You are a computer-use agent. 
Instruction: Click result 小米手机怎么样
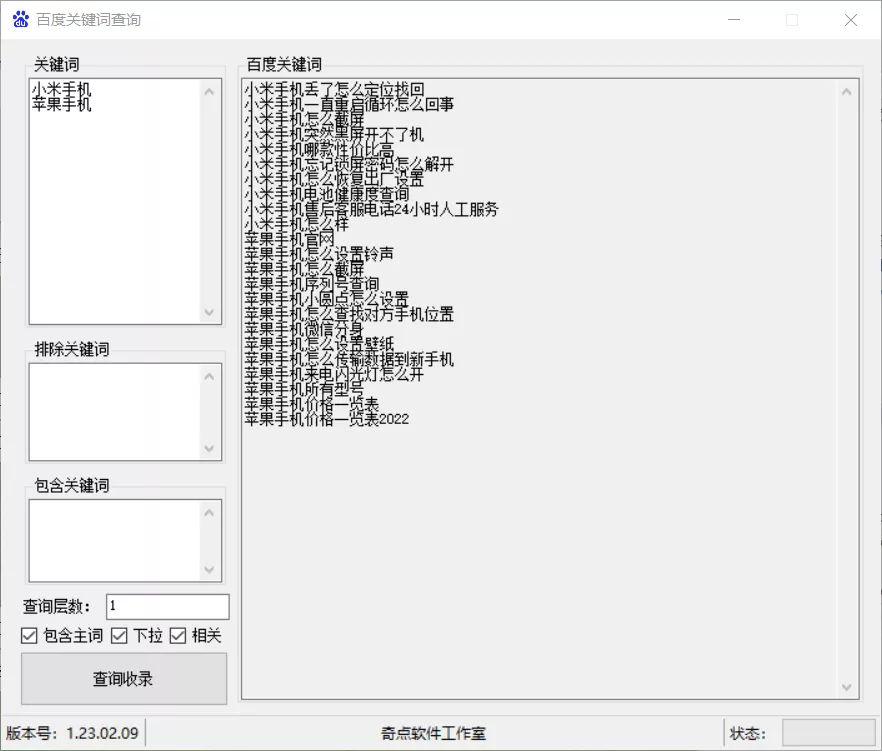click(296, 224)
